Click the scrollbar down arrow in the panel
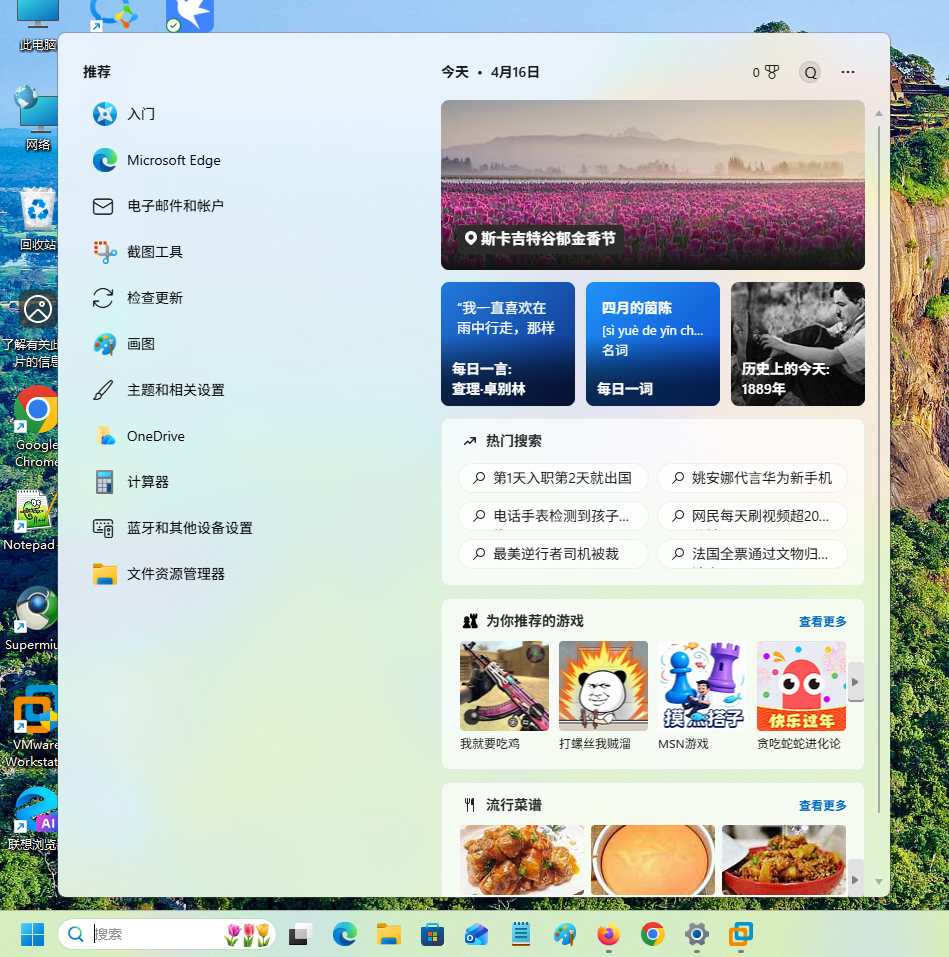This screenshot has width=949, height=957. pyautogui.click(x=879, y=882)
